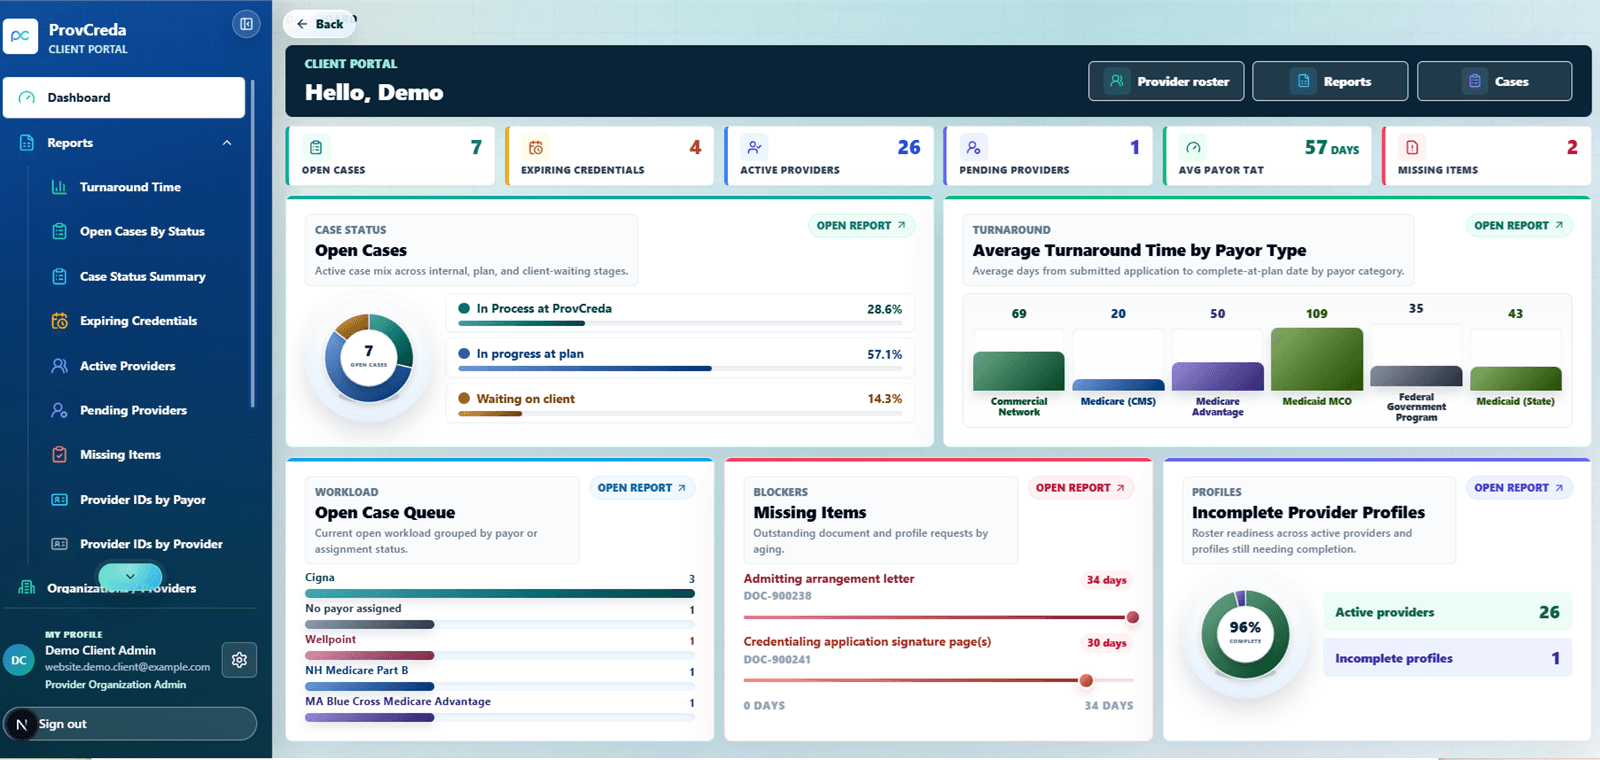
Task: Click the Active Providers people icon in sidebar
Action: point(59,366)
